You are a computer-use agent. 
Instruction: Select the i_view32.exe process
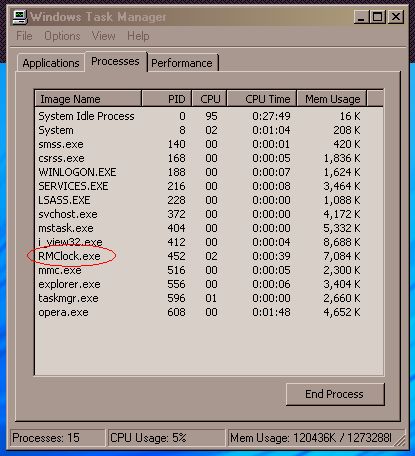tap(209, 242)
